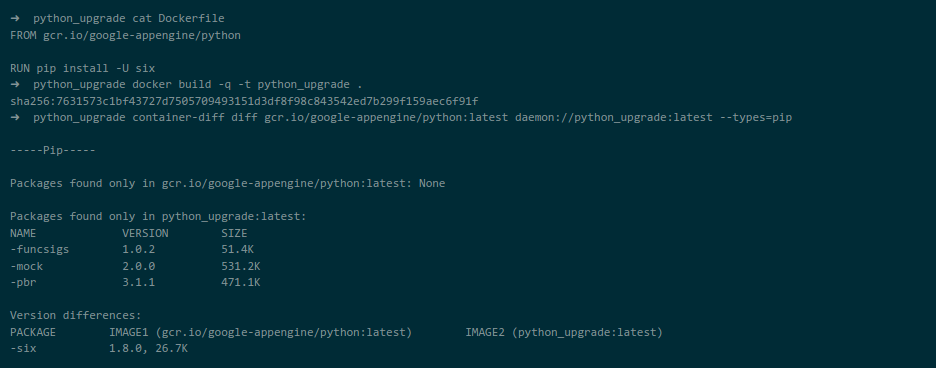Click pbr version '3.1.1'
936x368 pixels.
coord(138,283)
